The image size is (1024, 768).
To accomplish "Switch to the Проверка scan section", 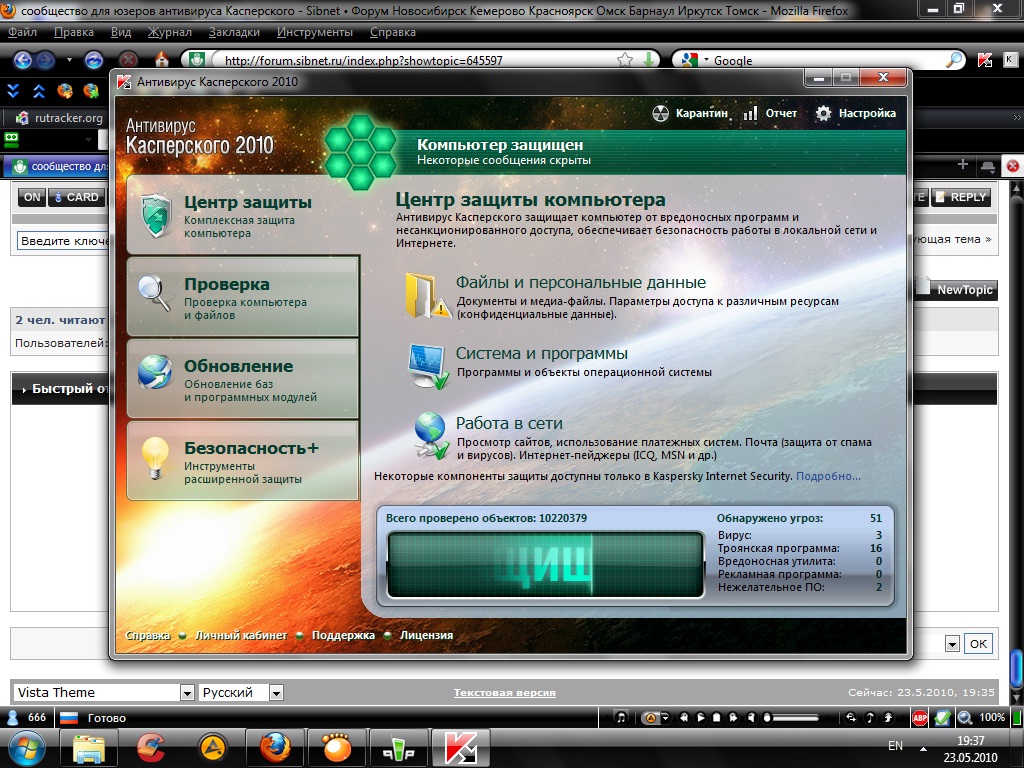I will (x=243, y=297).
